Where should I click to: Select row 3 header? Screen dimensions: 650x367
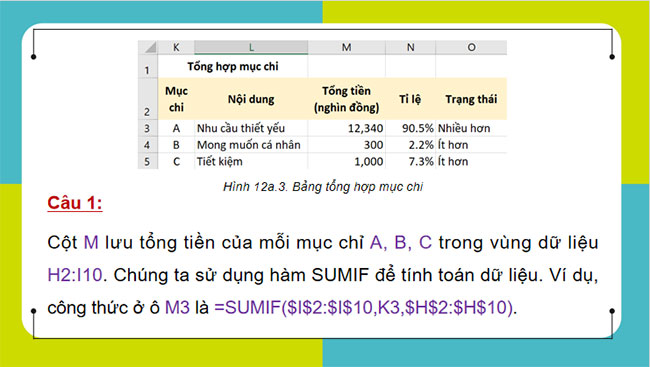[x=148, y=128]
